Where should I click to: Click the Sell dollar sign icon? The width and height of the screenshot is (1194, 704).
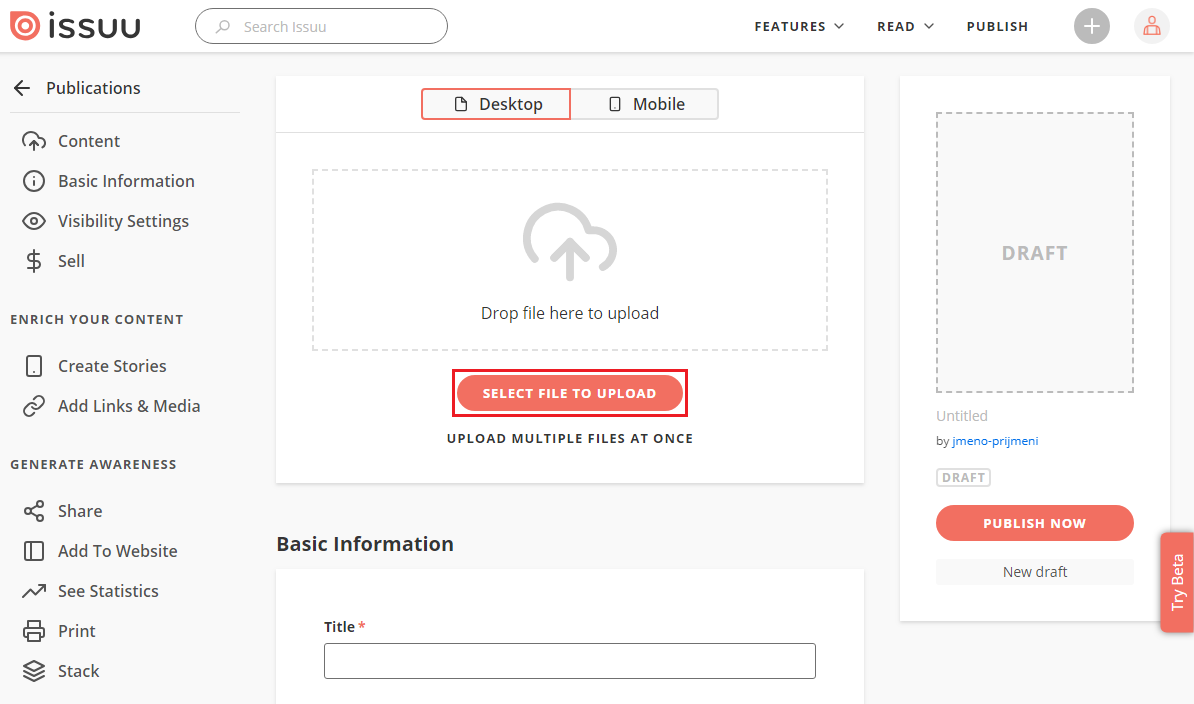(x=34, y=261)
